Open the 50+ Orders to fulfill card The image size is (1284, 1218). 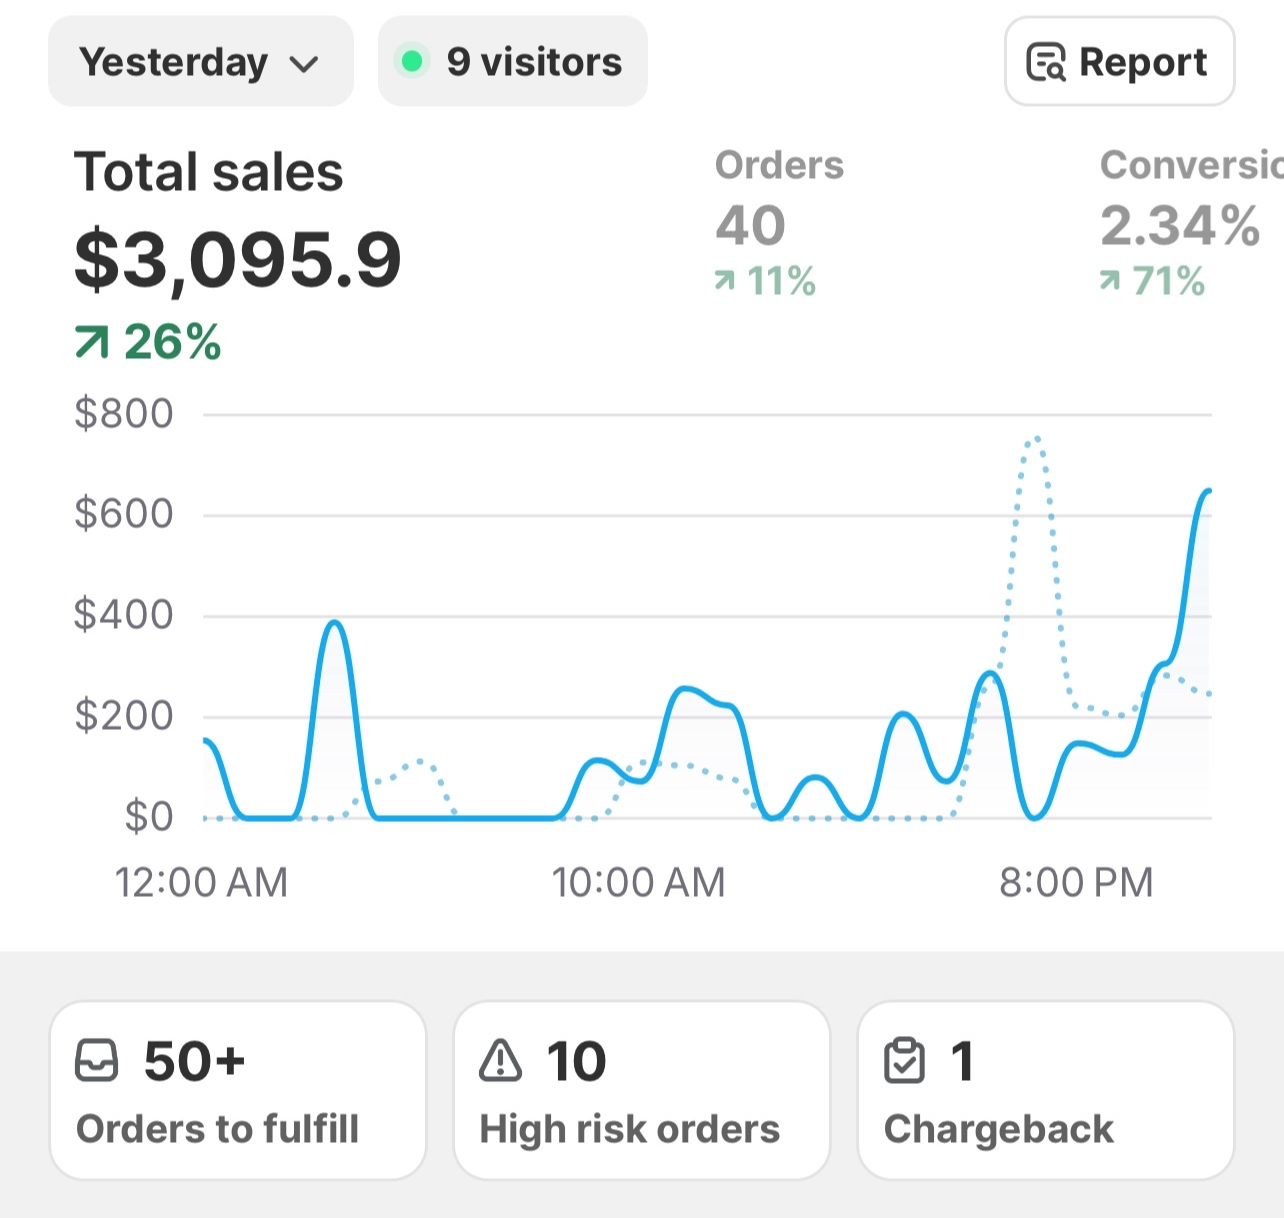238,1090
